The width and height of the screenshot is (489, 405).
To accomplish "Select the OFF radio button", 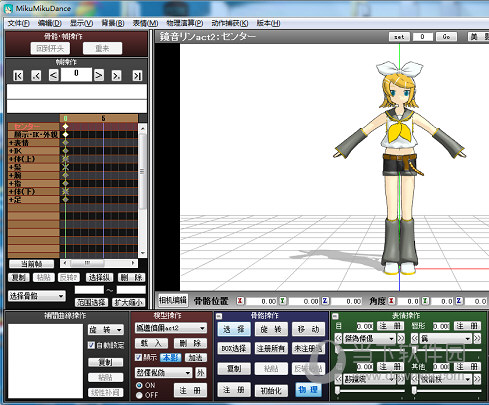I will pyautogui.click(x=139, y=395).
